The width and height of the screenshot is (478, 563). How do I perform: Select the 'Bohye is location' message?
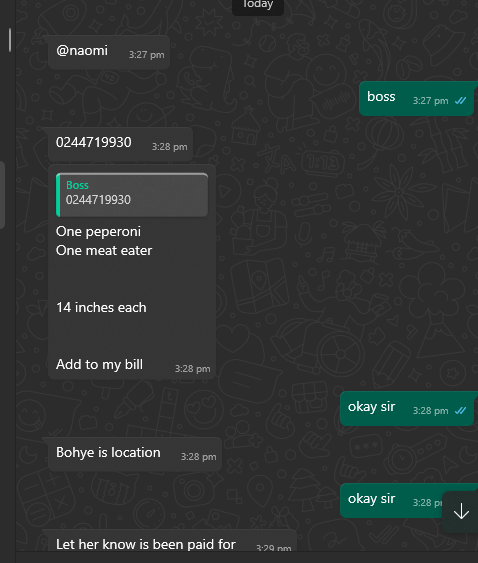tap(135, 454)
